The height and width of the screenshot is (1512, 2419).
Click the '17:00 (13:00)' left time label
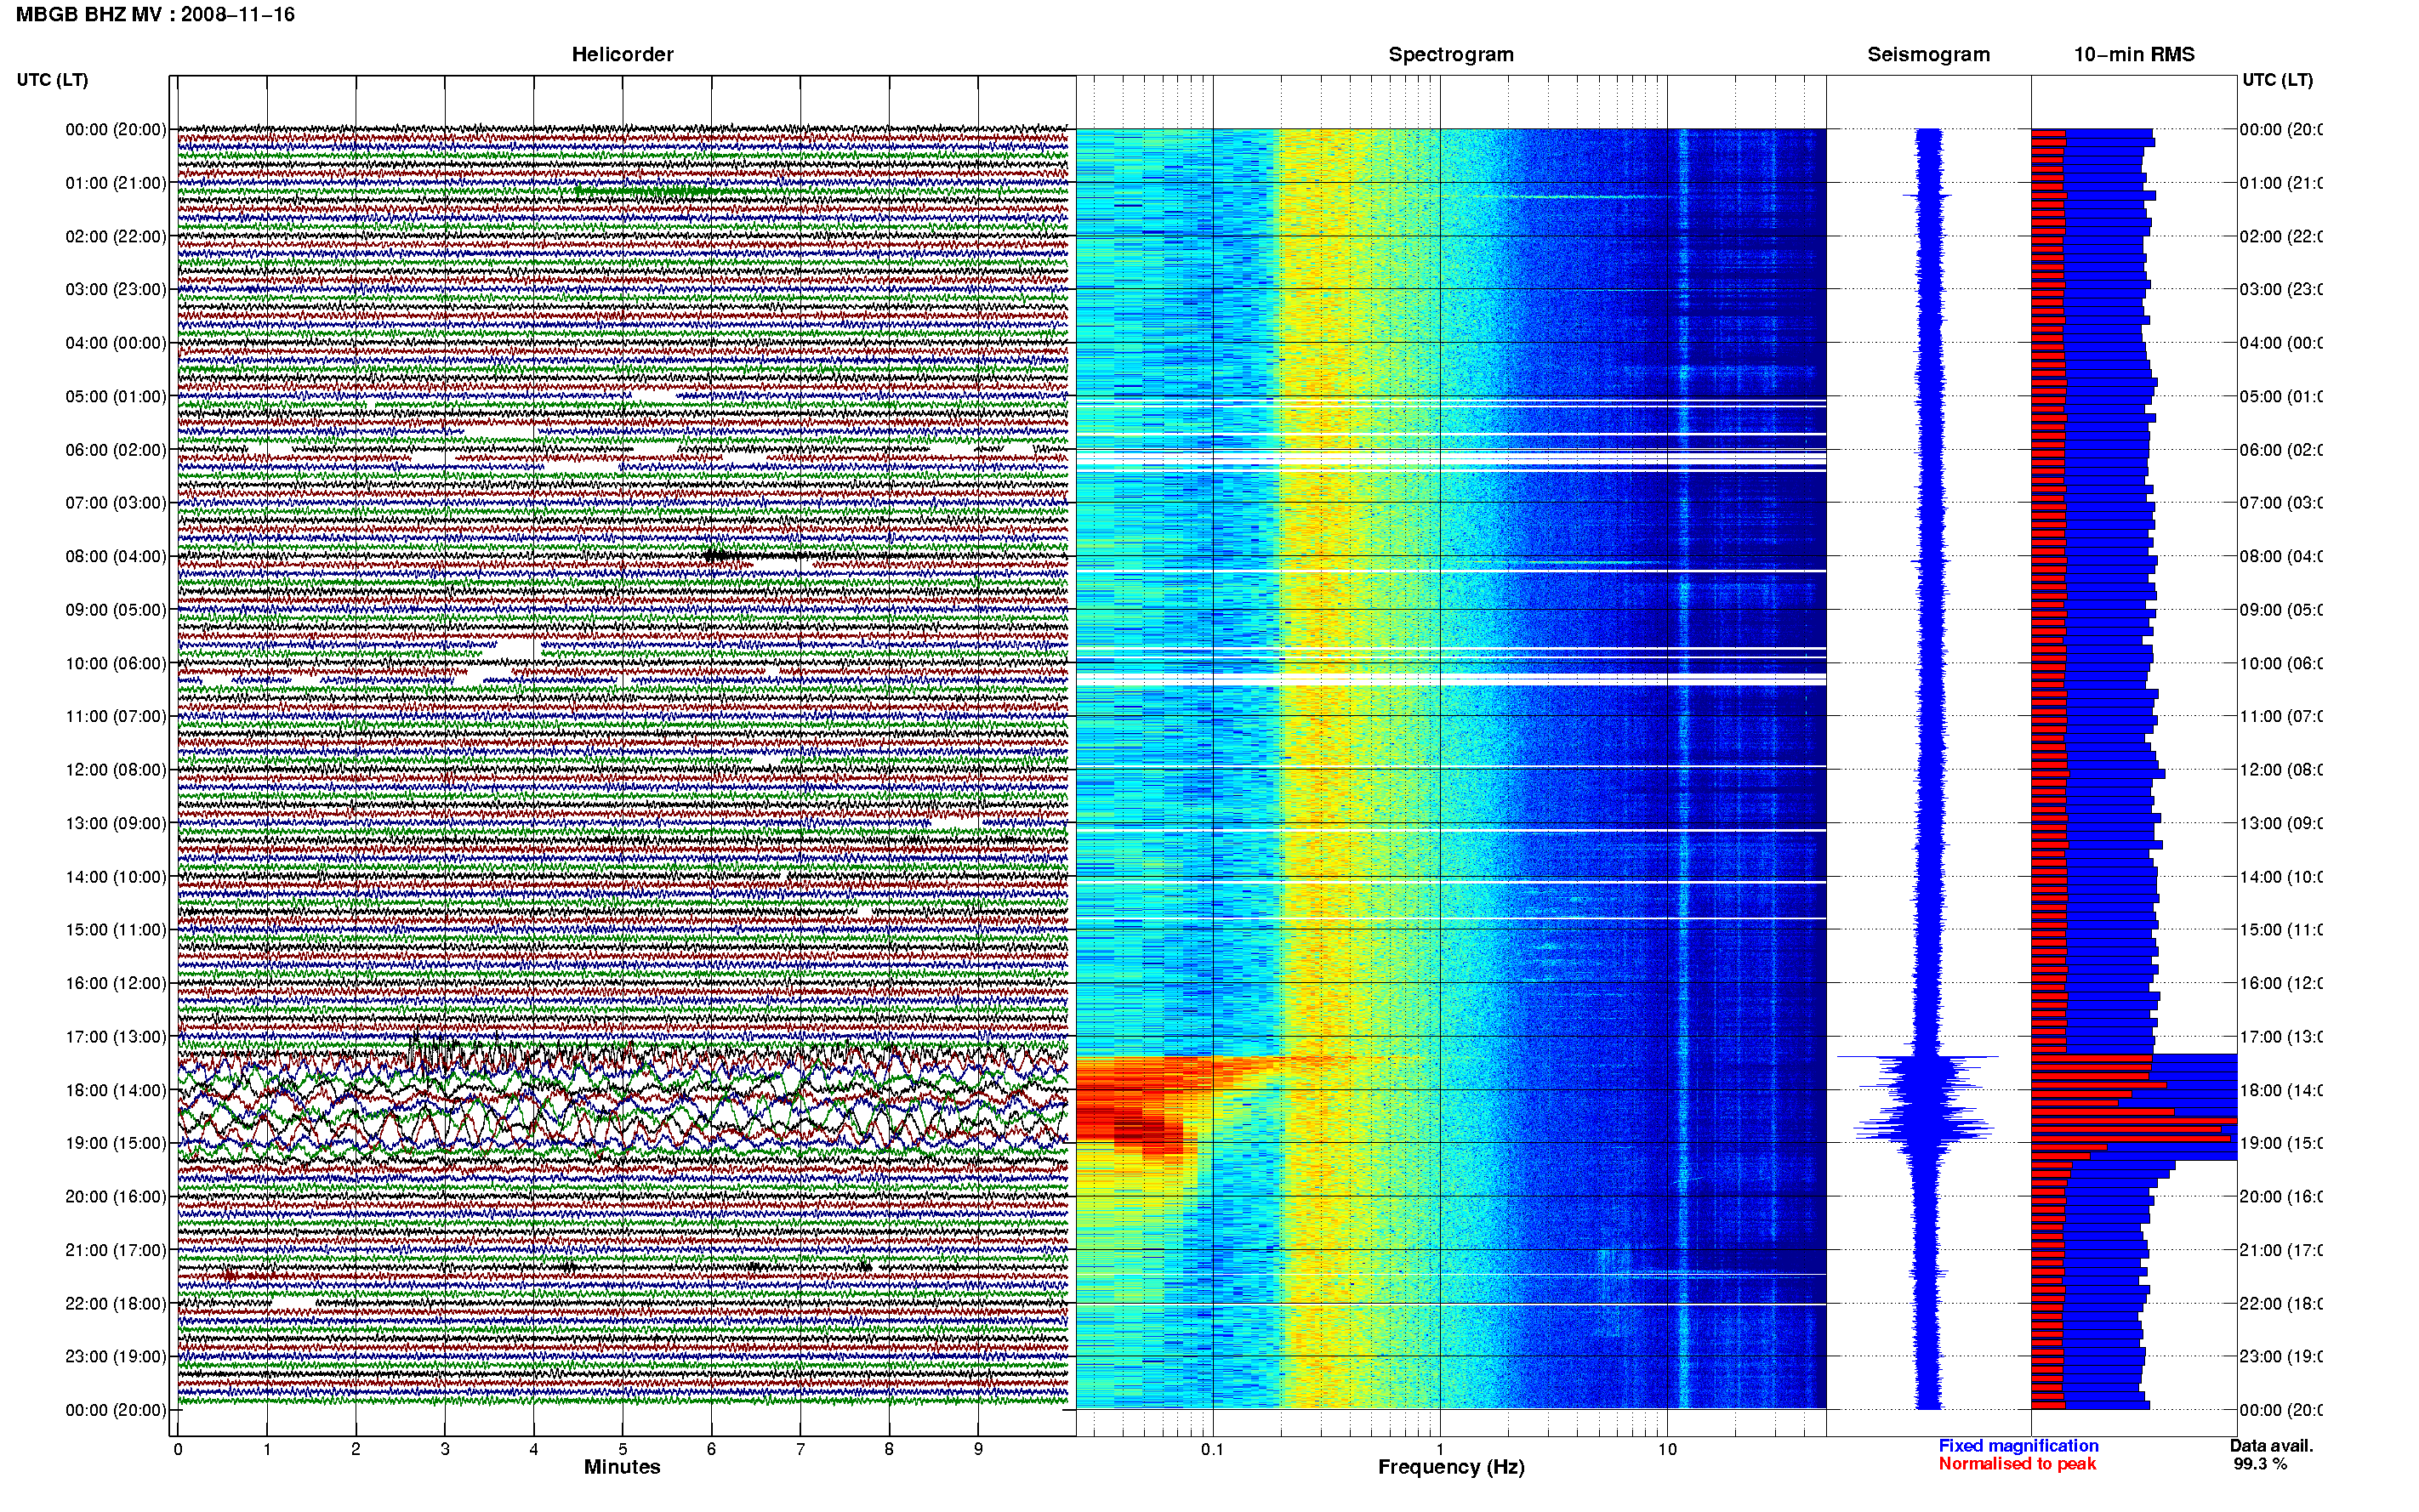[116, 1037]
